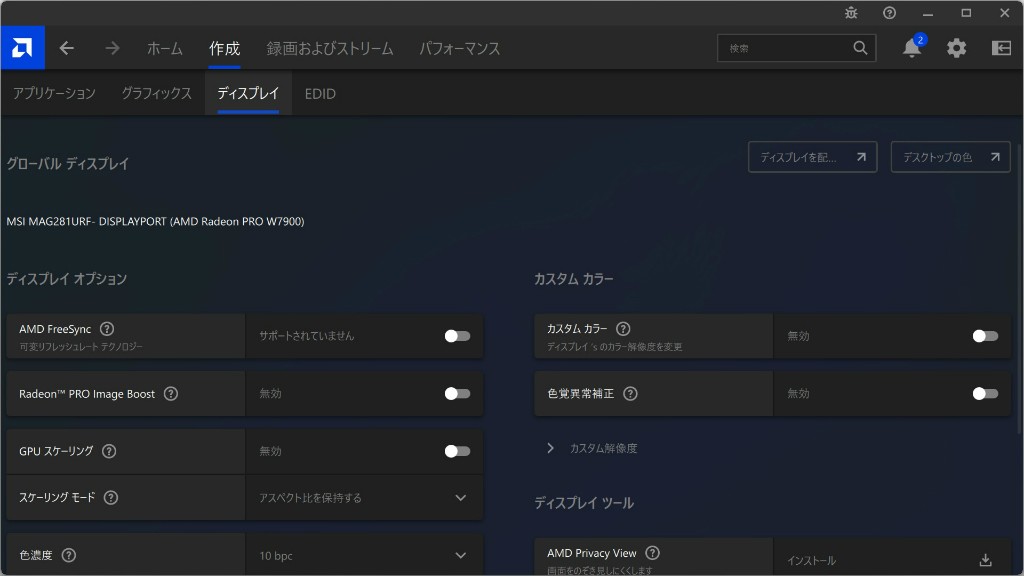Click デスクトップの色 button
This screenshot has width=1024, height=576.
[x=950, y=157]
